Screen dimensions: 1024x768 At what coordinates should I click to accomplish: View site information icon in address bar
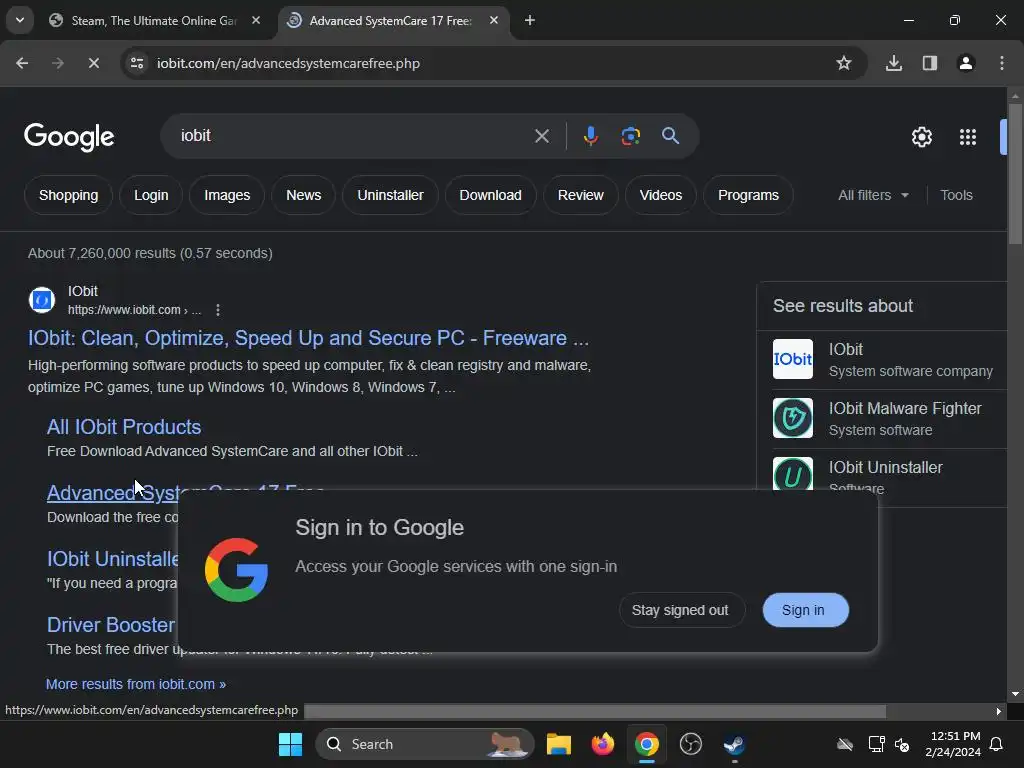(x=137, y=63)
